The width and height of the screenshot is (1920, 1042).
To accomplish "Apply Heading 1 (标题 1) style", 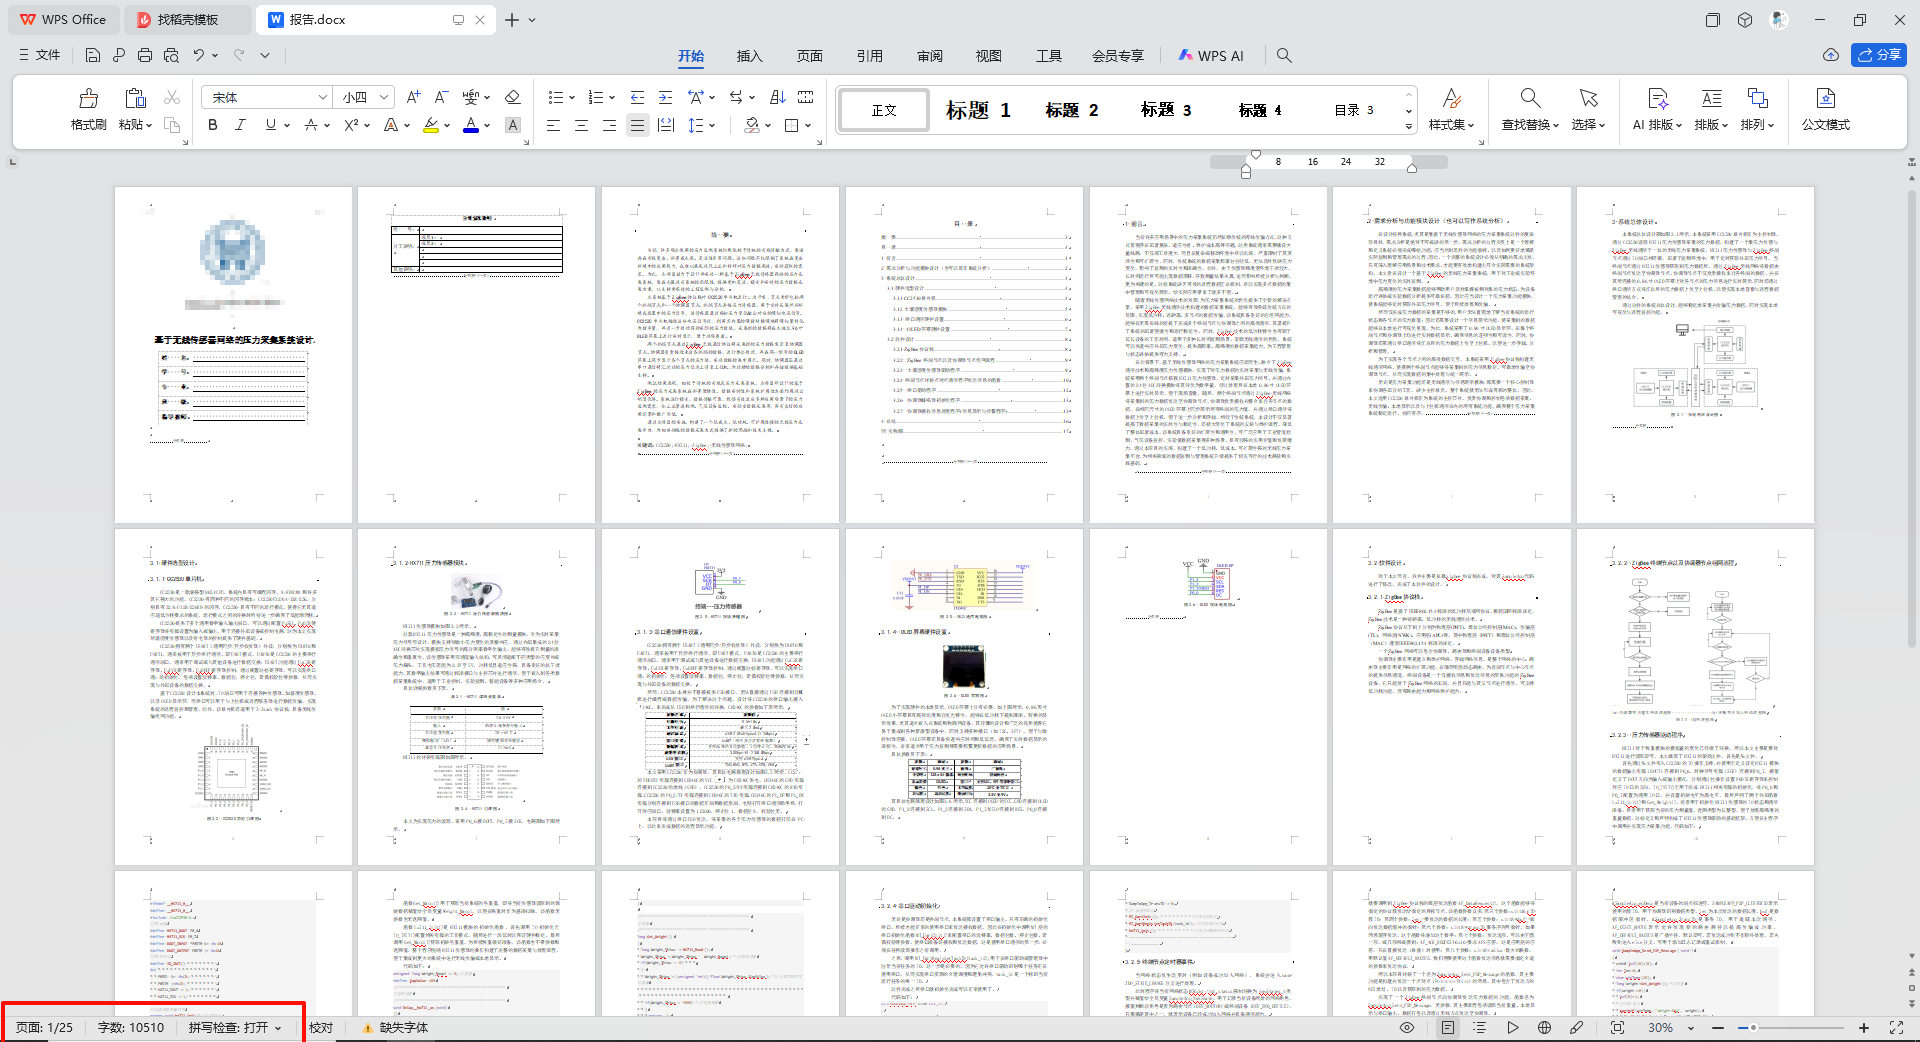I will pyautogui.click(x=978, y=110).
